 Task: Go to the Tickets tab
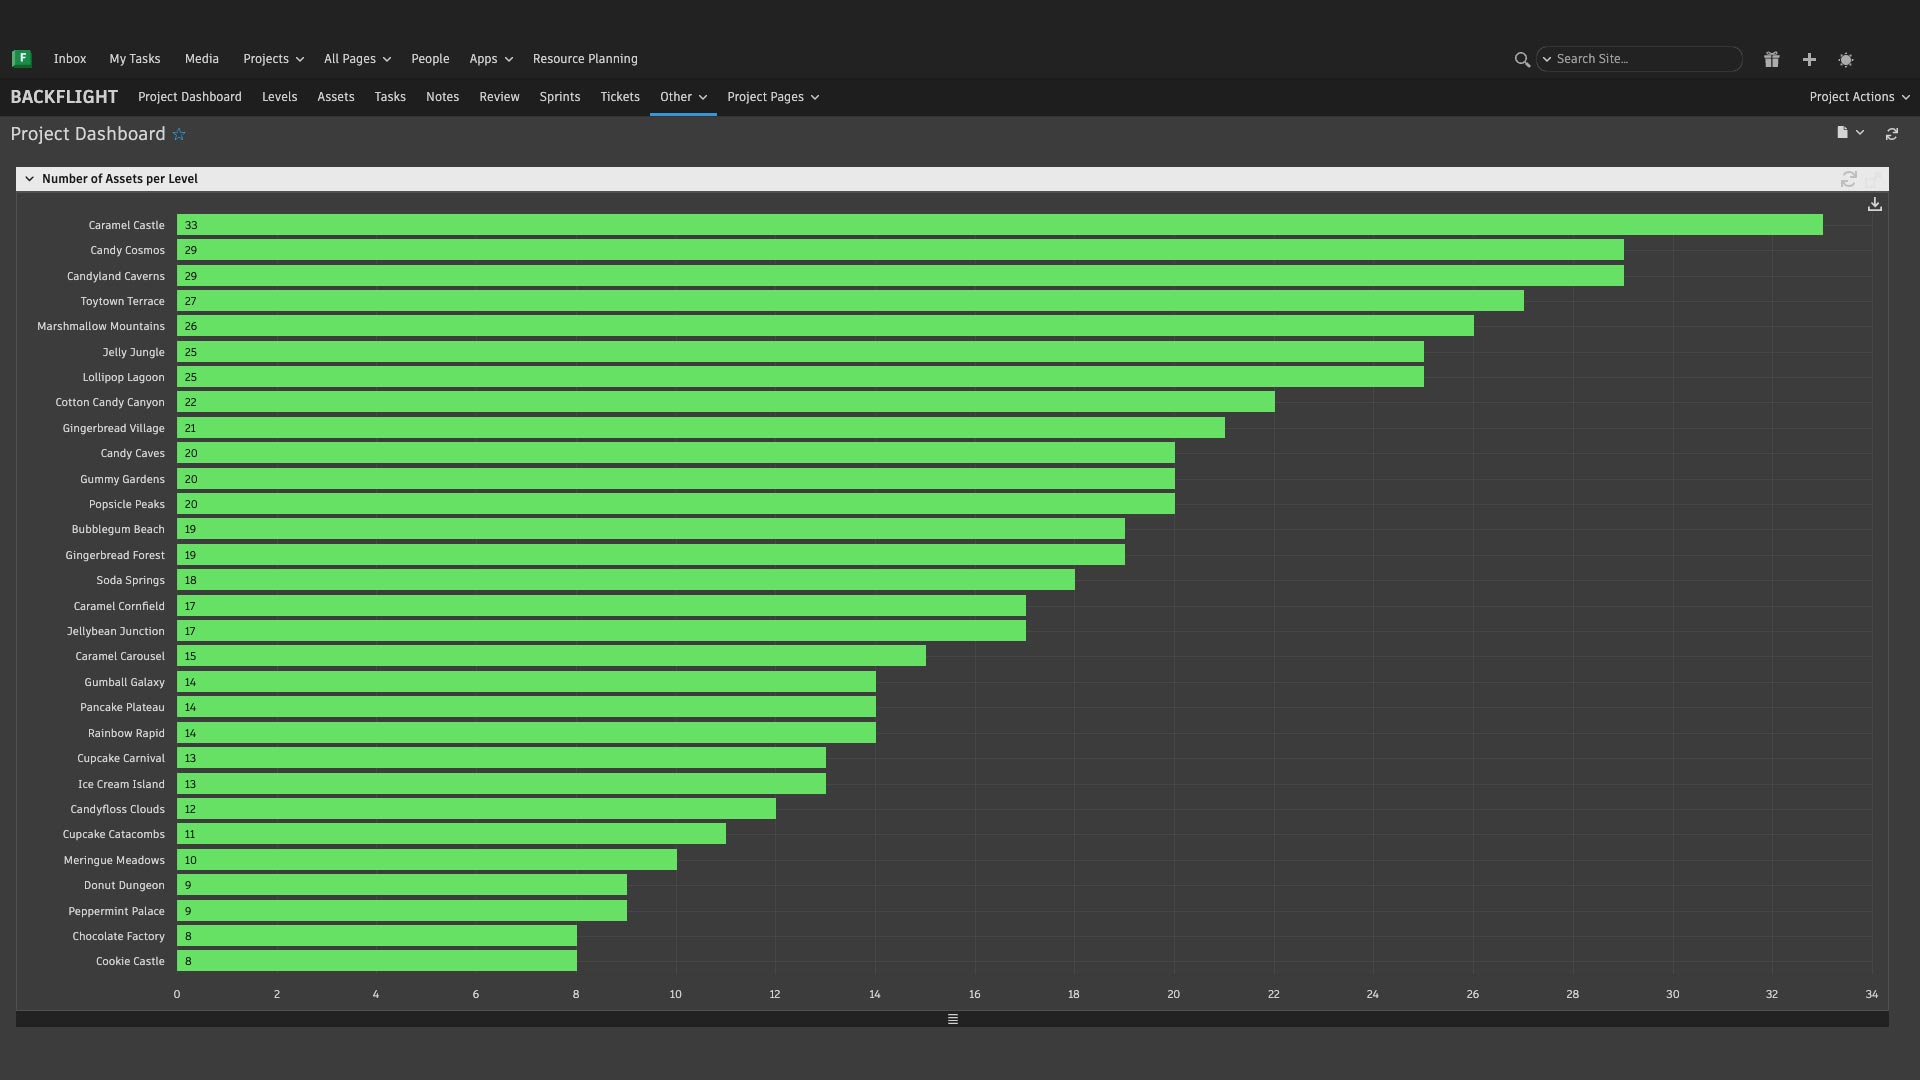620,97
